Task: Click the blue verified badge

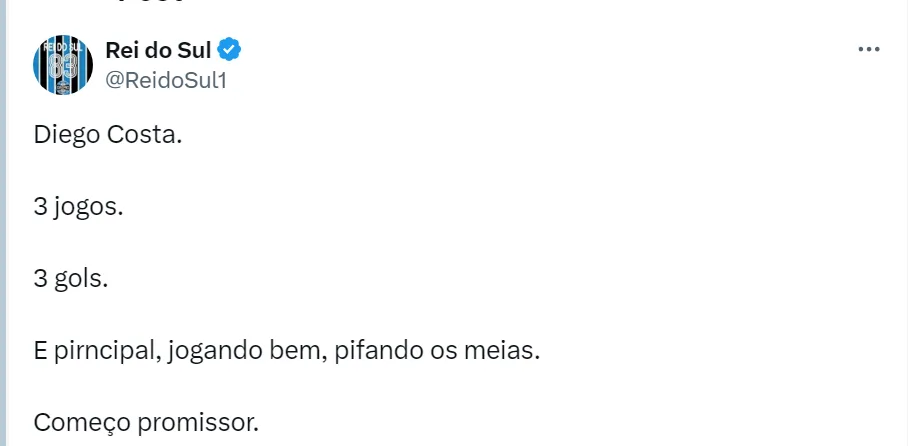Action: coord(230,49)
